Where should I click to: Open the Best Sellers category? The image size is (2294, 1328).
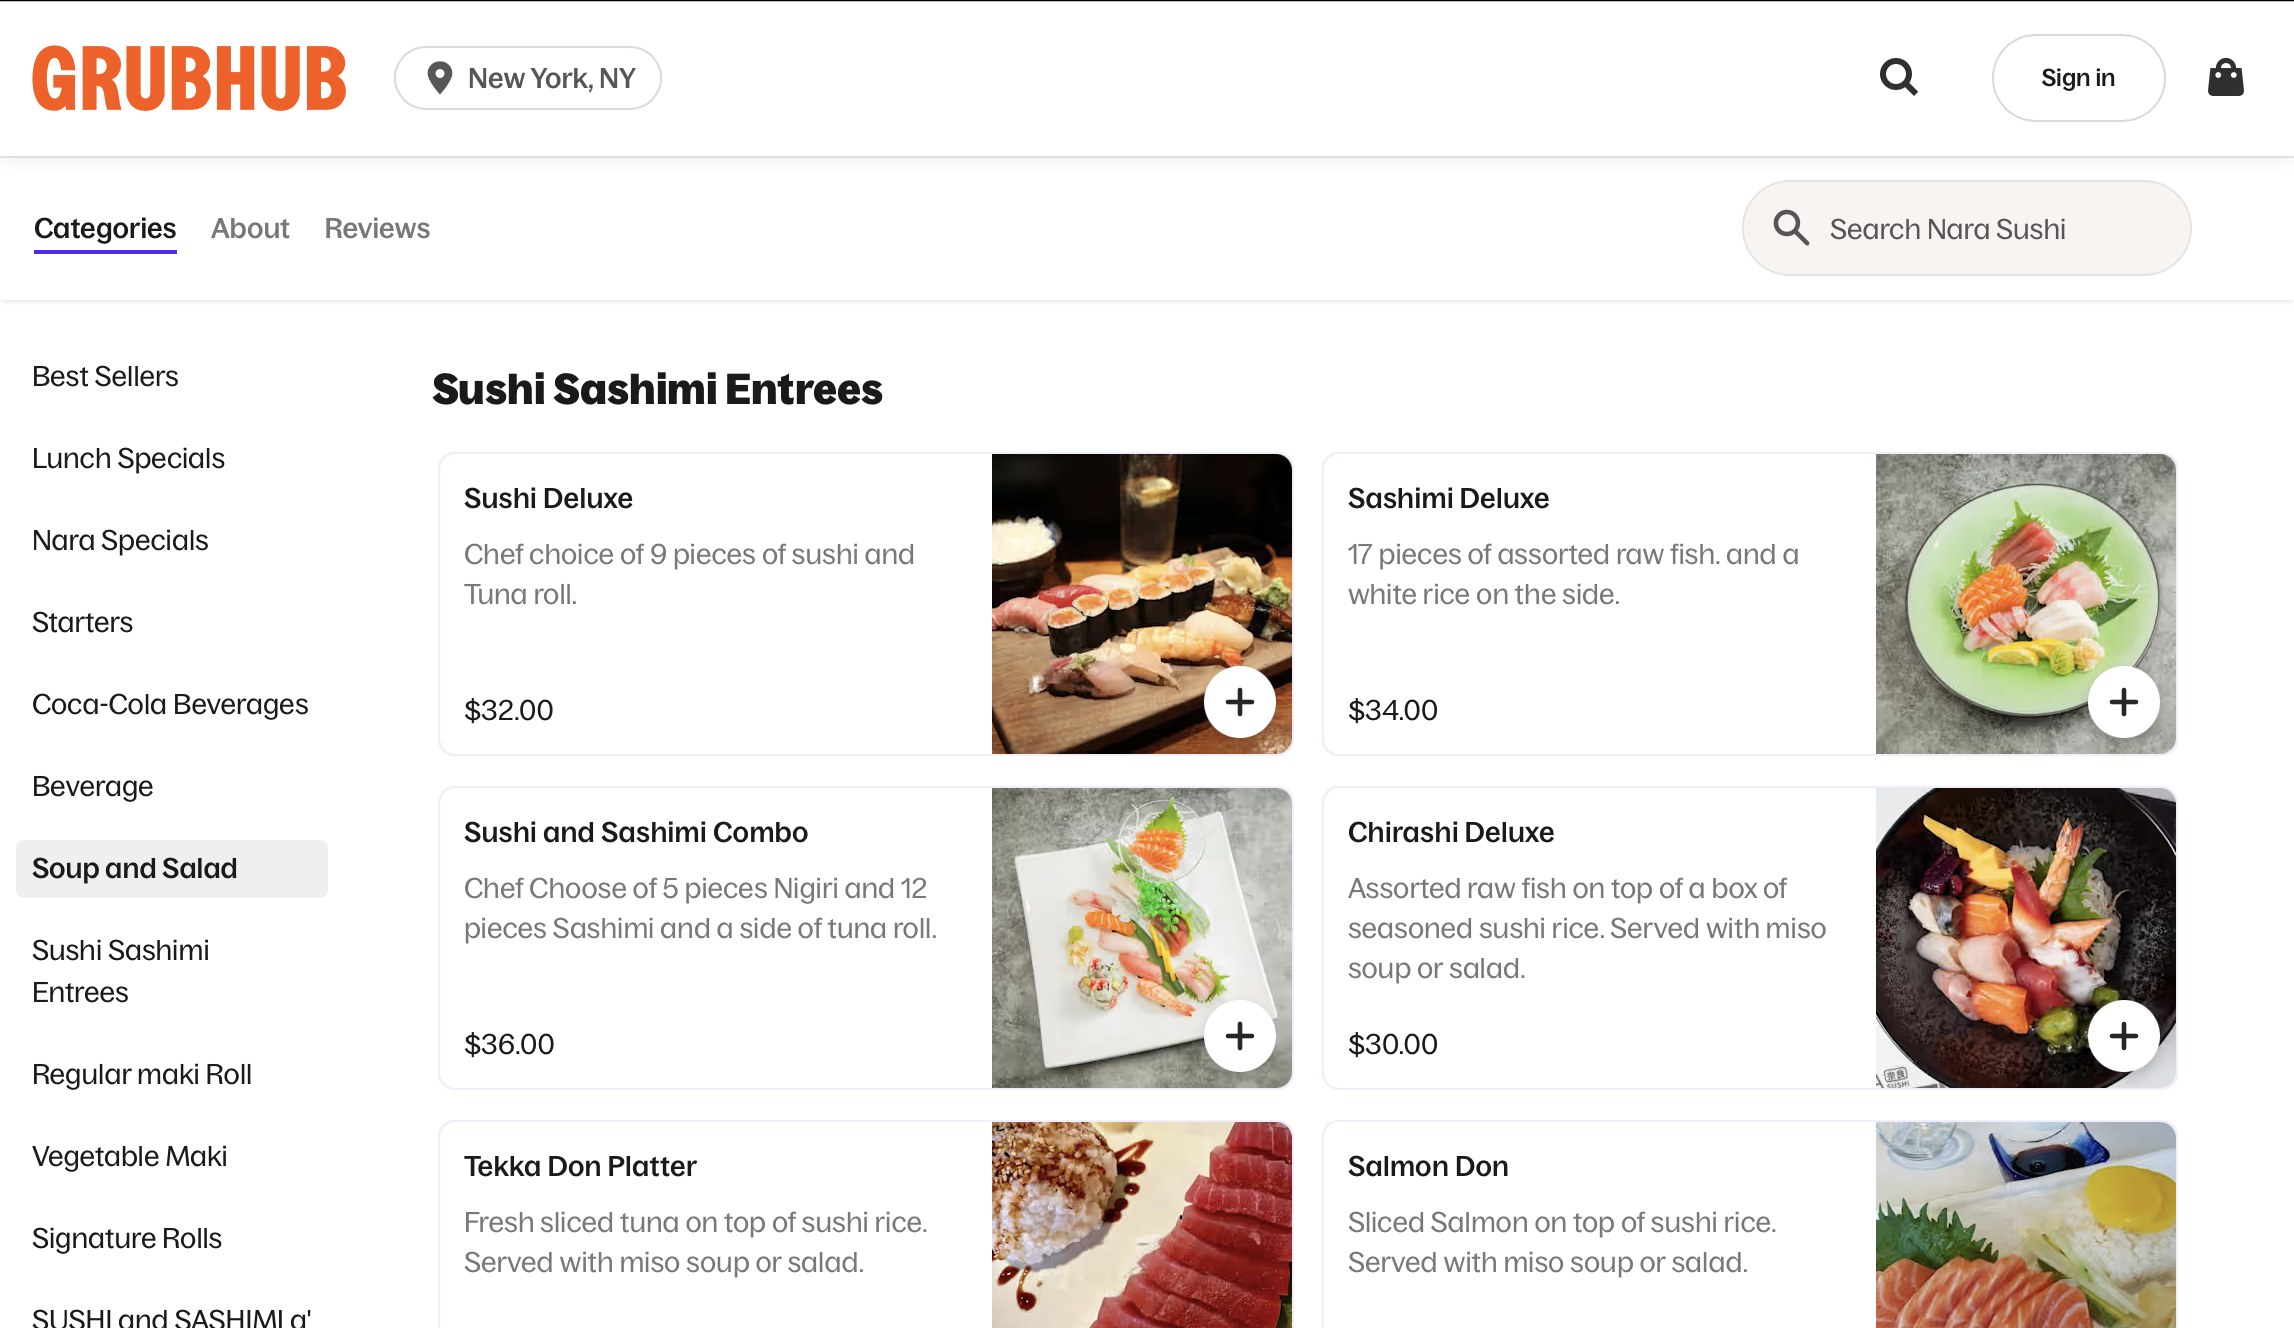click(x=105, y=376)
